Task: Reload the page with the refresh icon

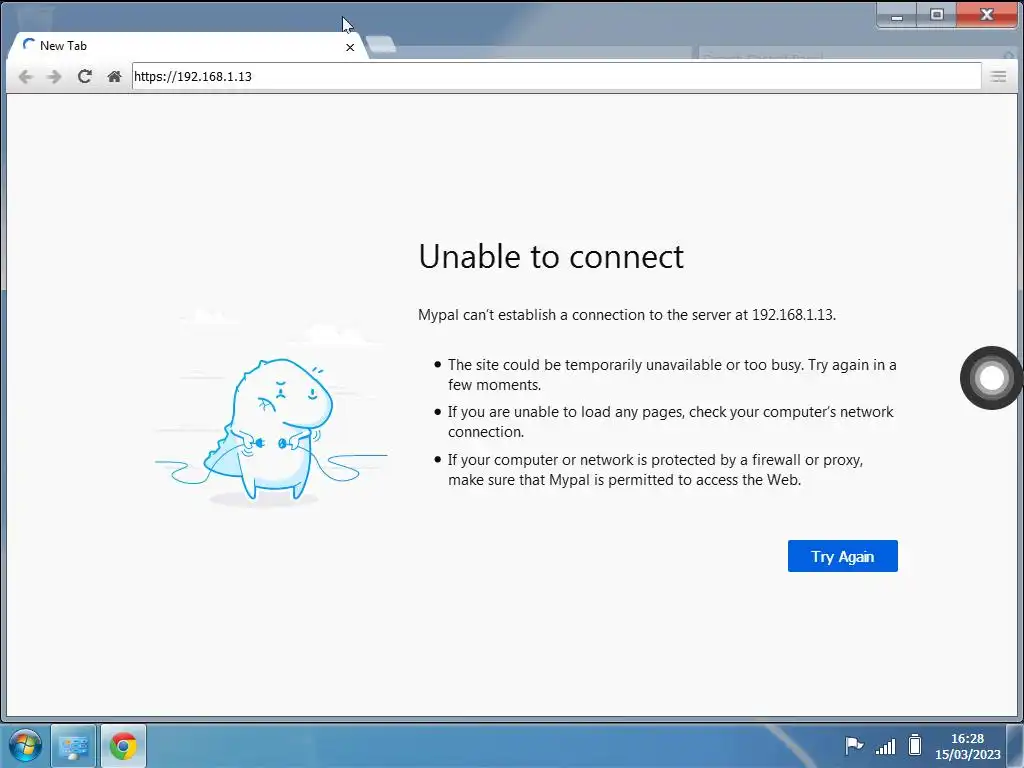Action: click(x=84, y=76)
